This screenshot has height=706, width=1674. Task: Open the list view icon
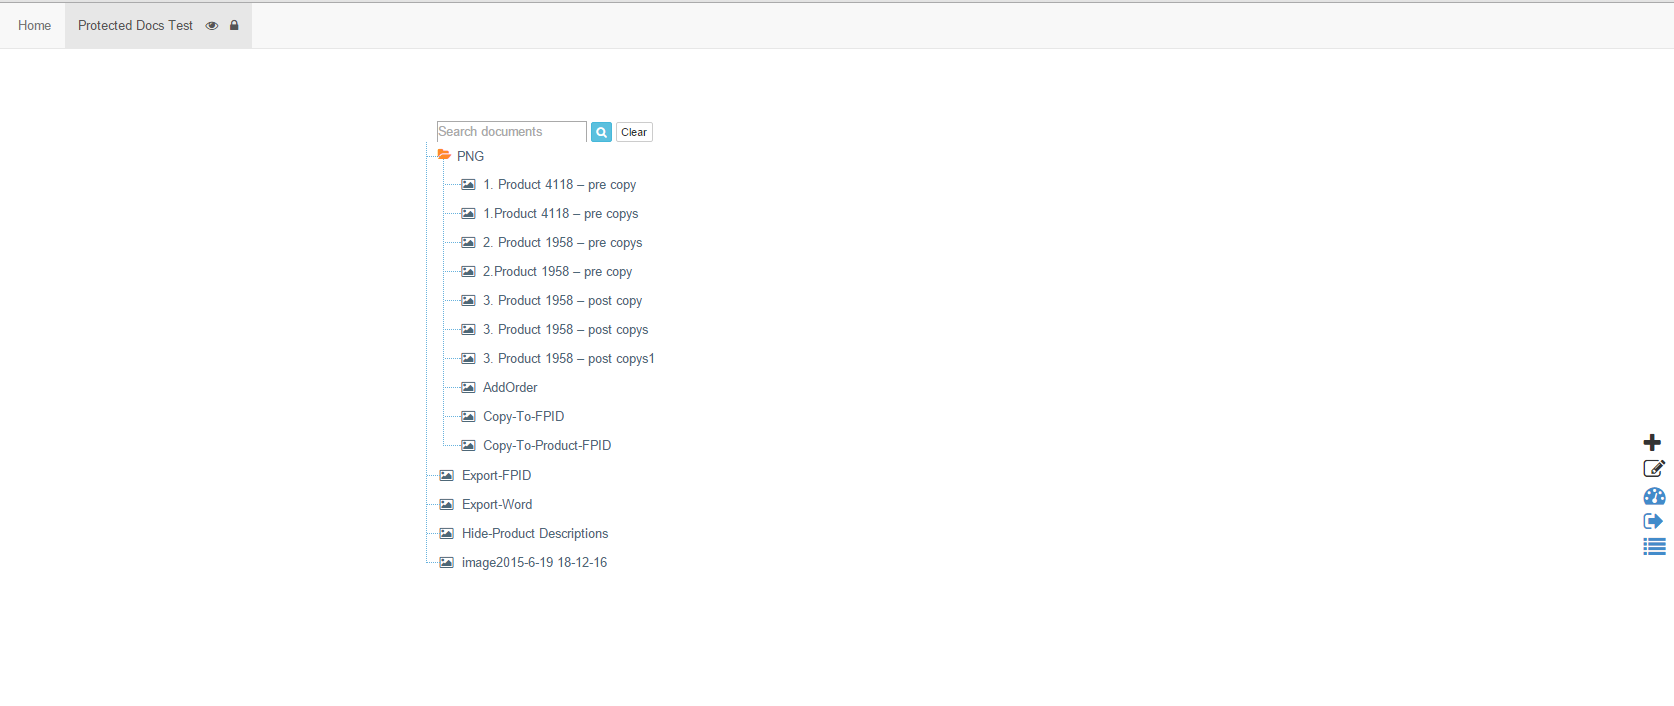(1654, 547)
